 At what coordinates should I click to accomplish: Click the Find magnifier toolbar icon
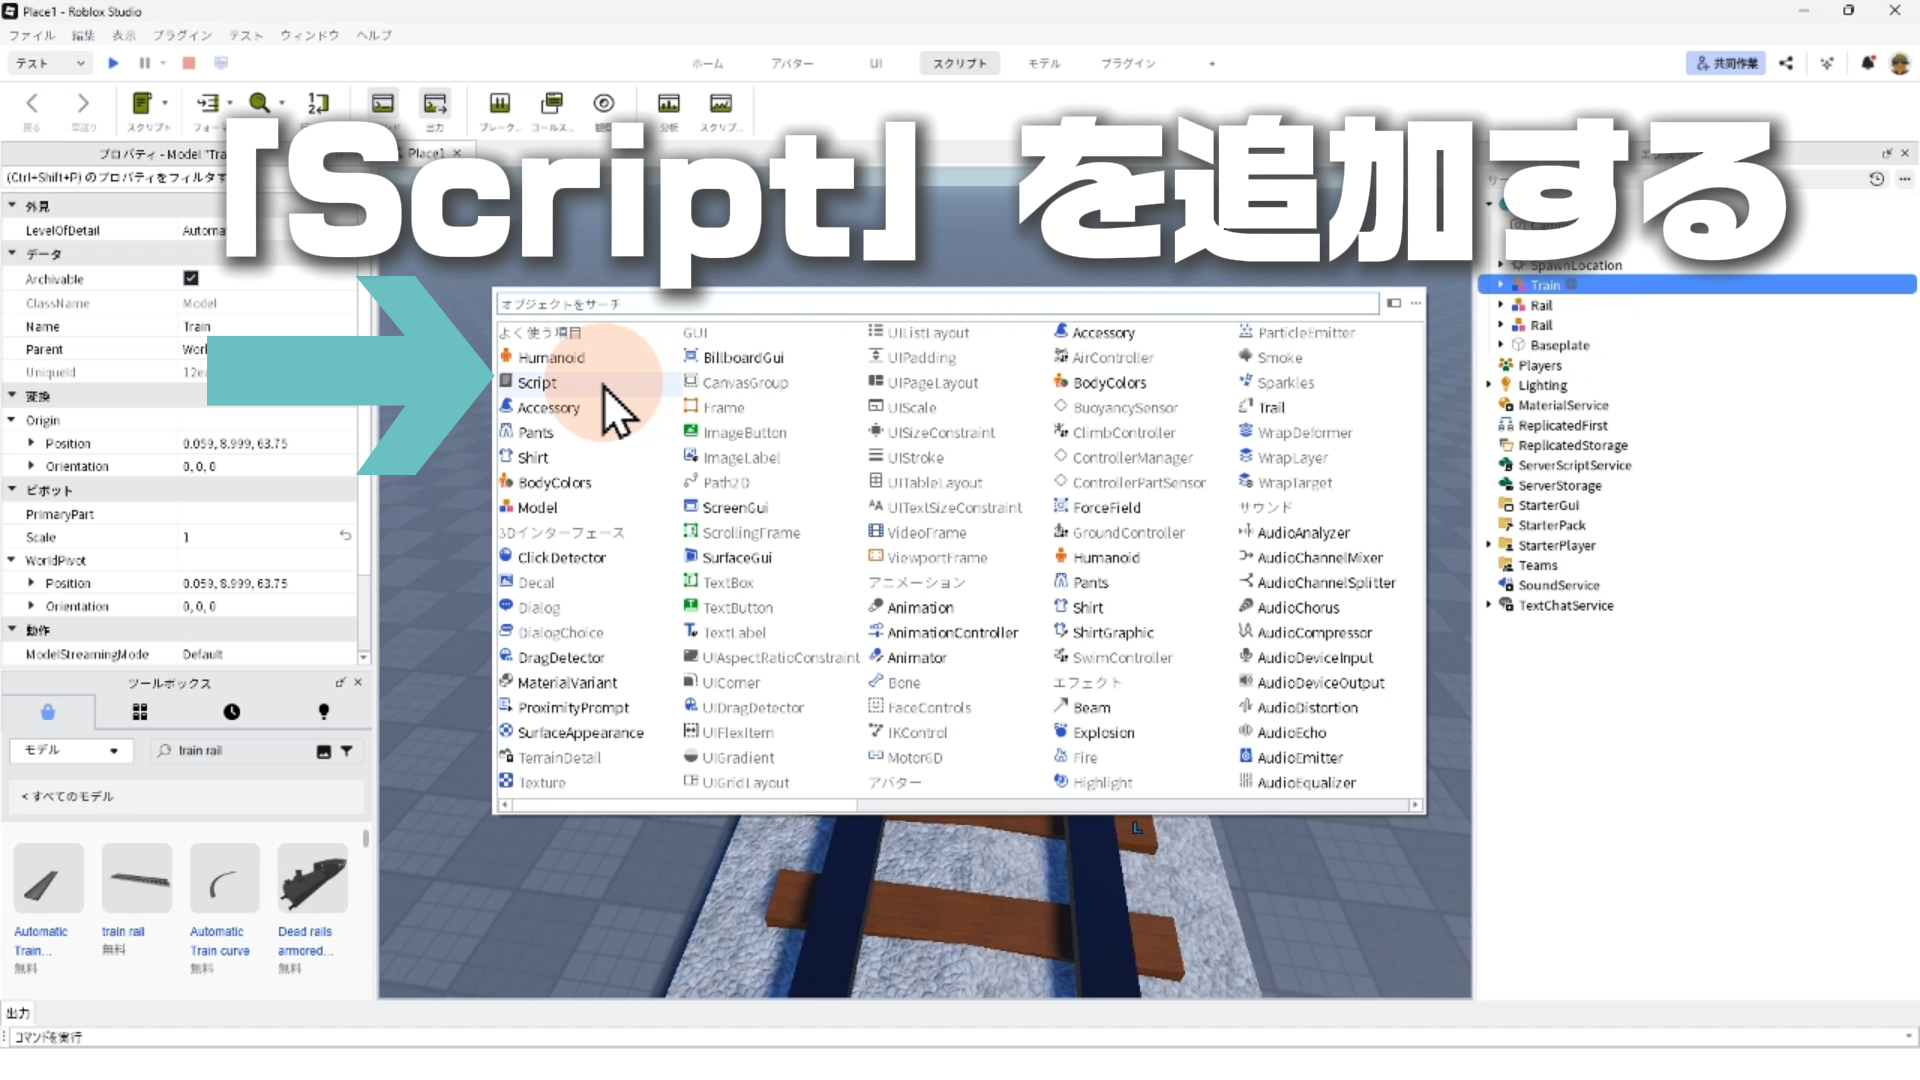coord(260,103)
